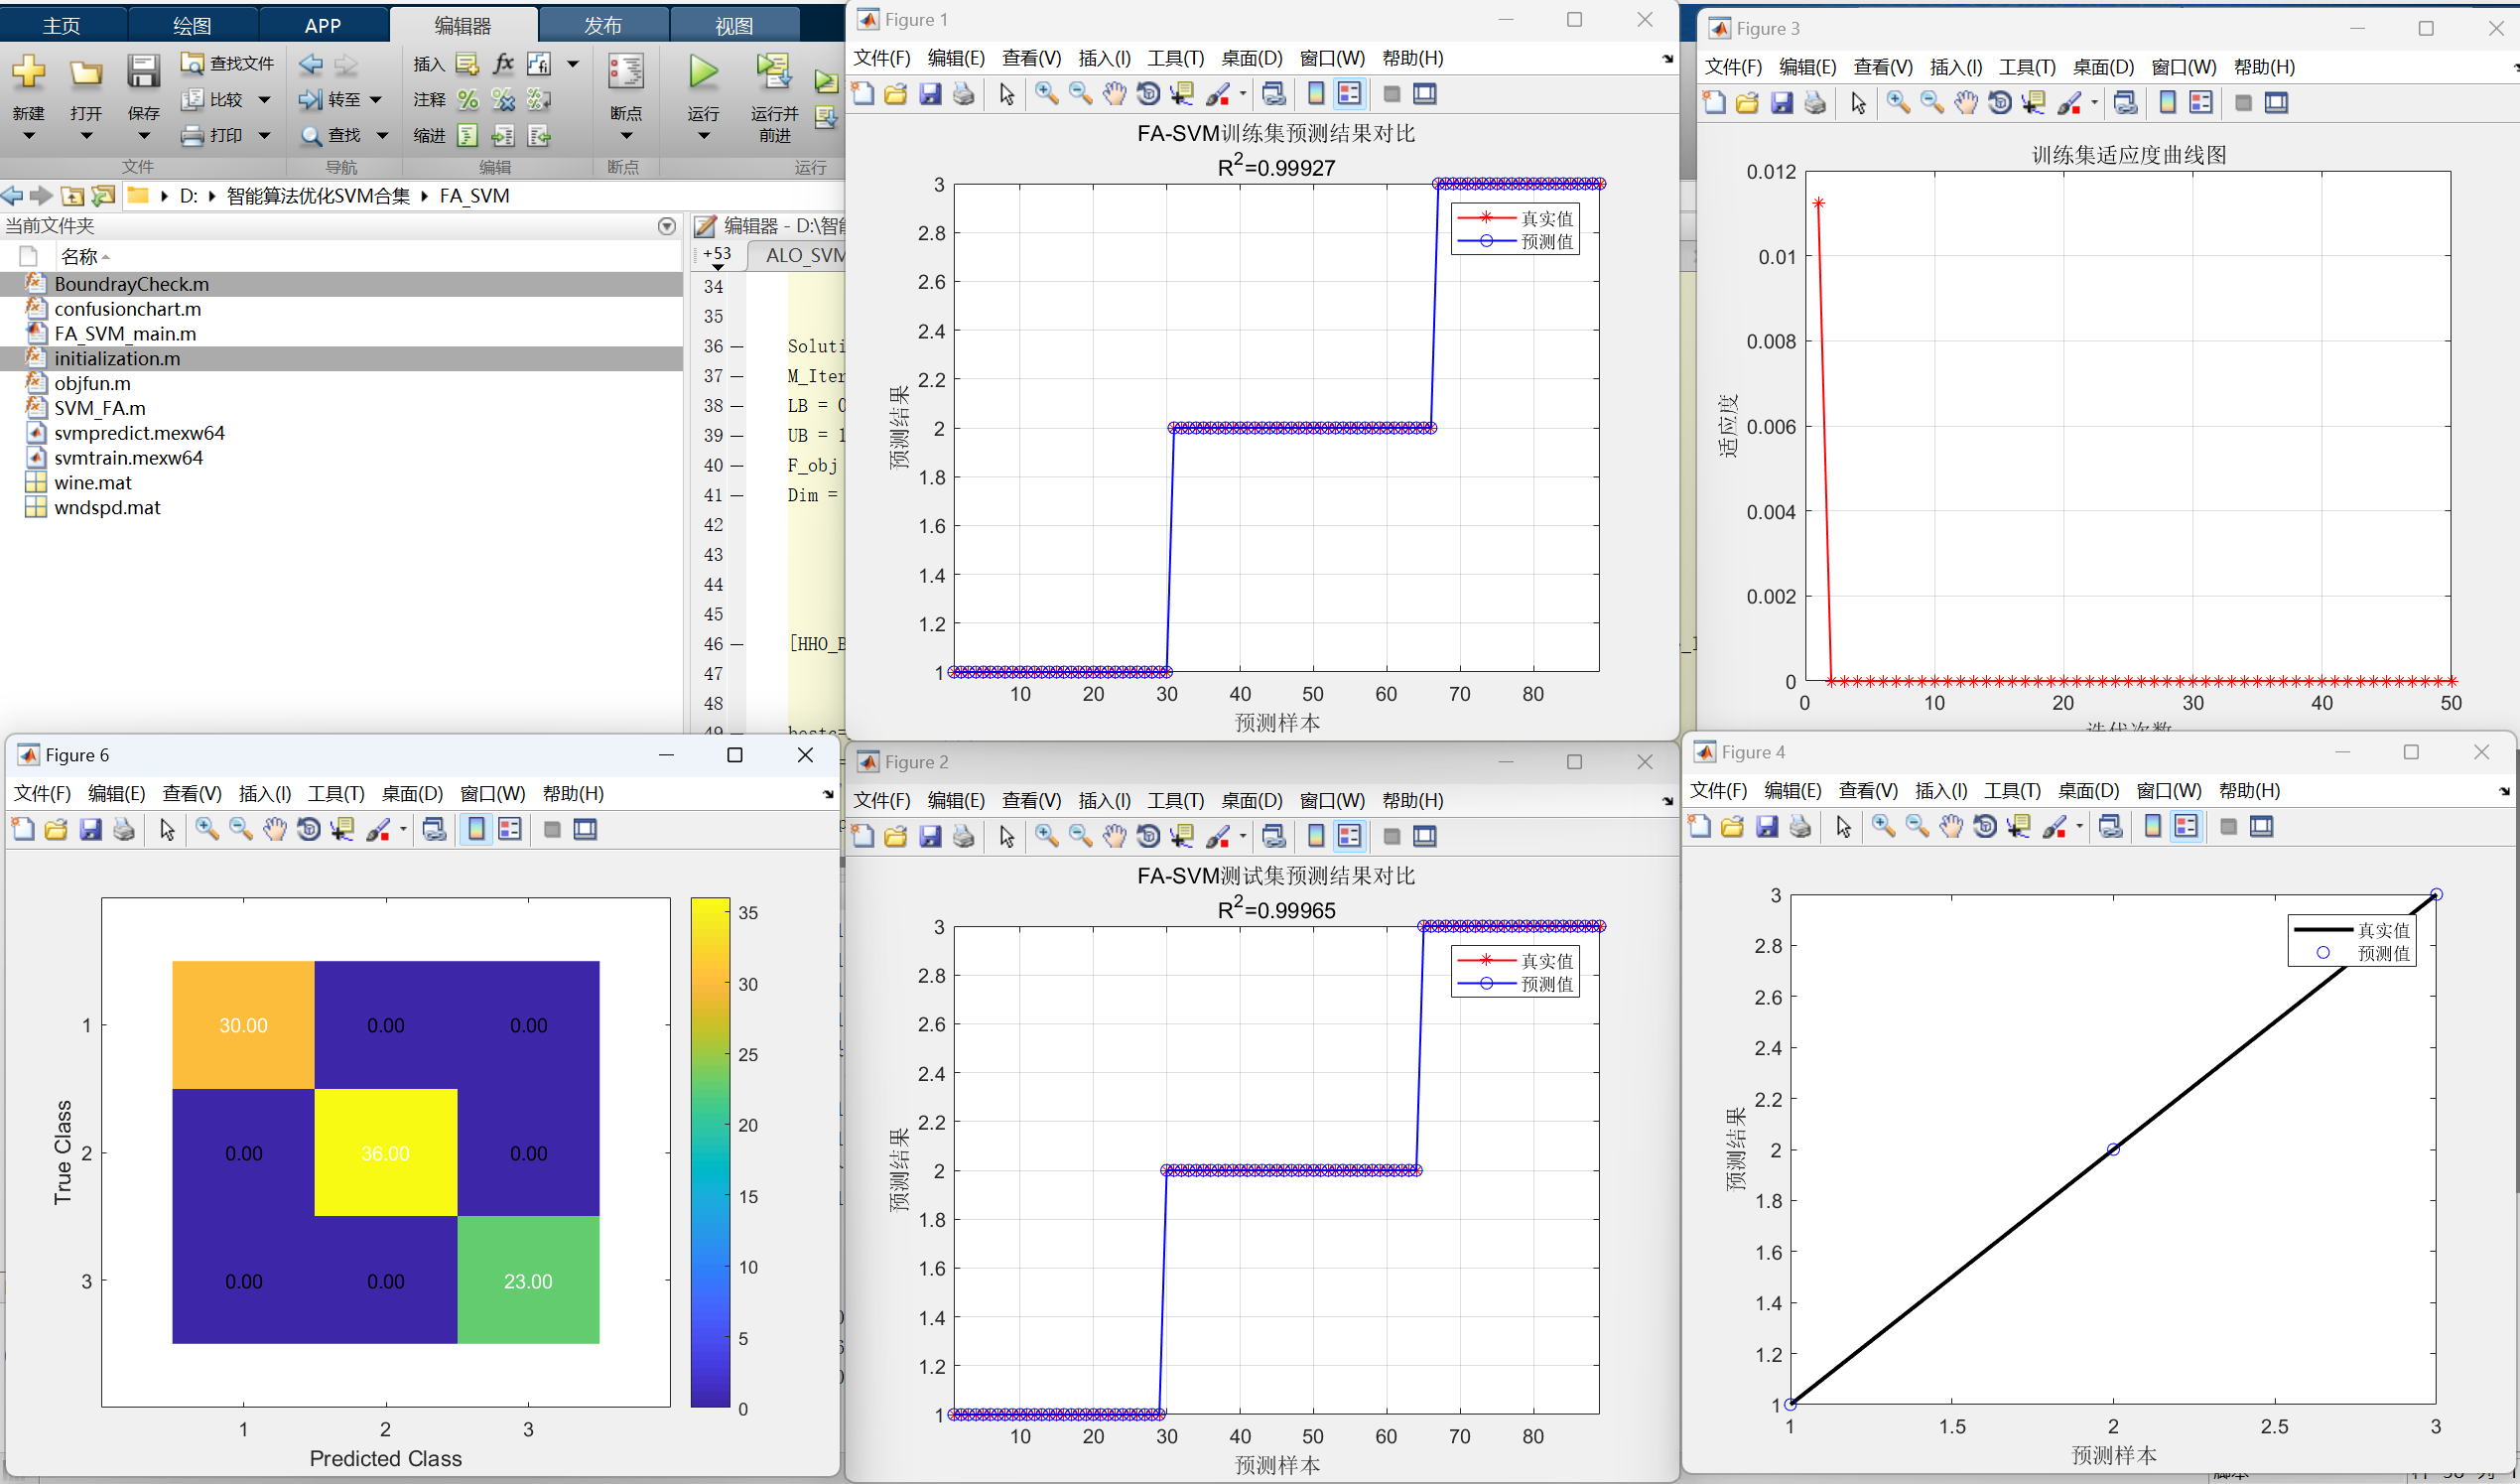Open the Tools menu in Figure 2
The image size is (2520, 1484).
pos(1174,800)
